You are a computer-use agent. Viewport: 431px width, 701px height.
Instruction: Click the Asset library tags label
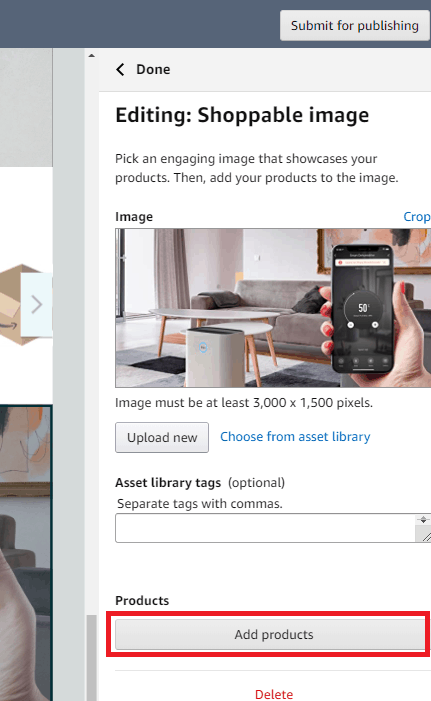coord(168,483)
